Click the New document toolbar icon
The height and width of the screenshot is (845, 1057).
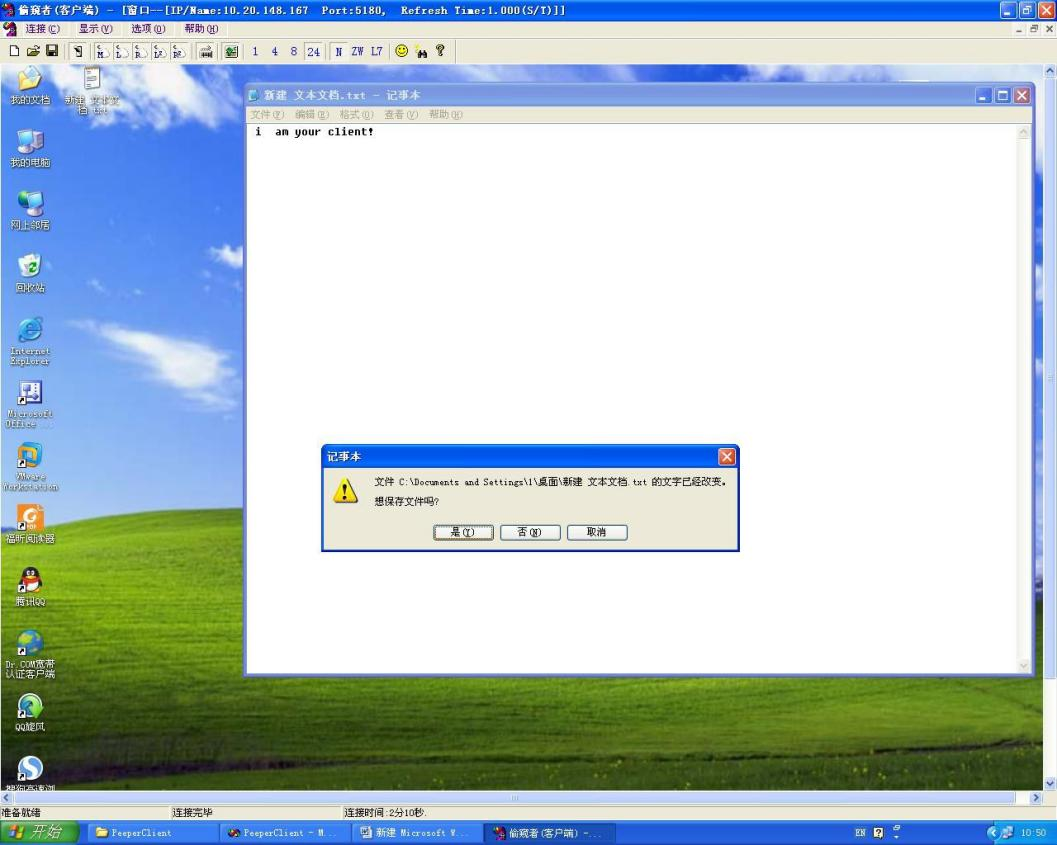pyautogui.click(x=14, y=51)
